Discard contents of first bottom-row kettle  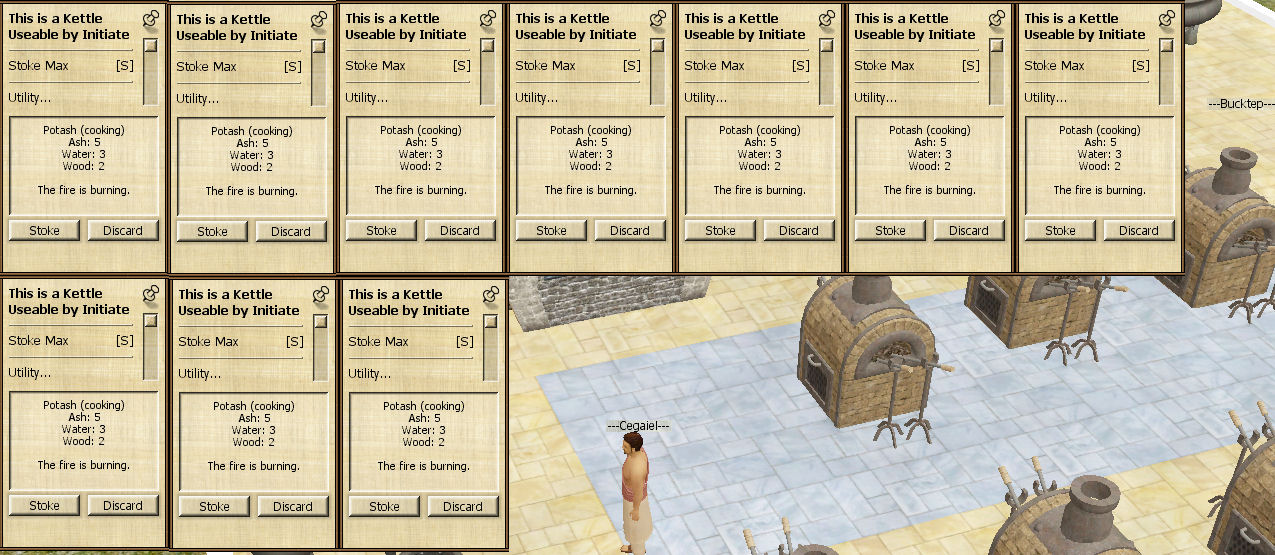click(123, 505)
